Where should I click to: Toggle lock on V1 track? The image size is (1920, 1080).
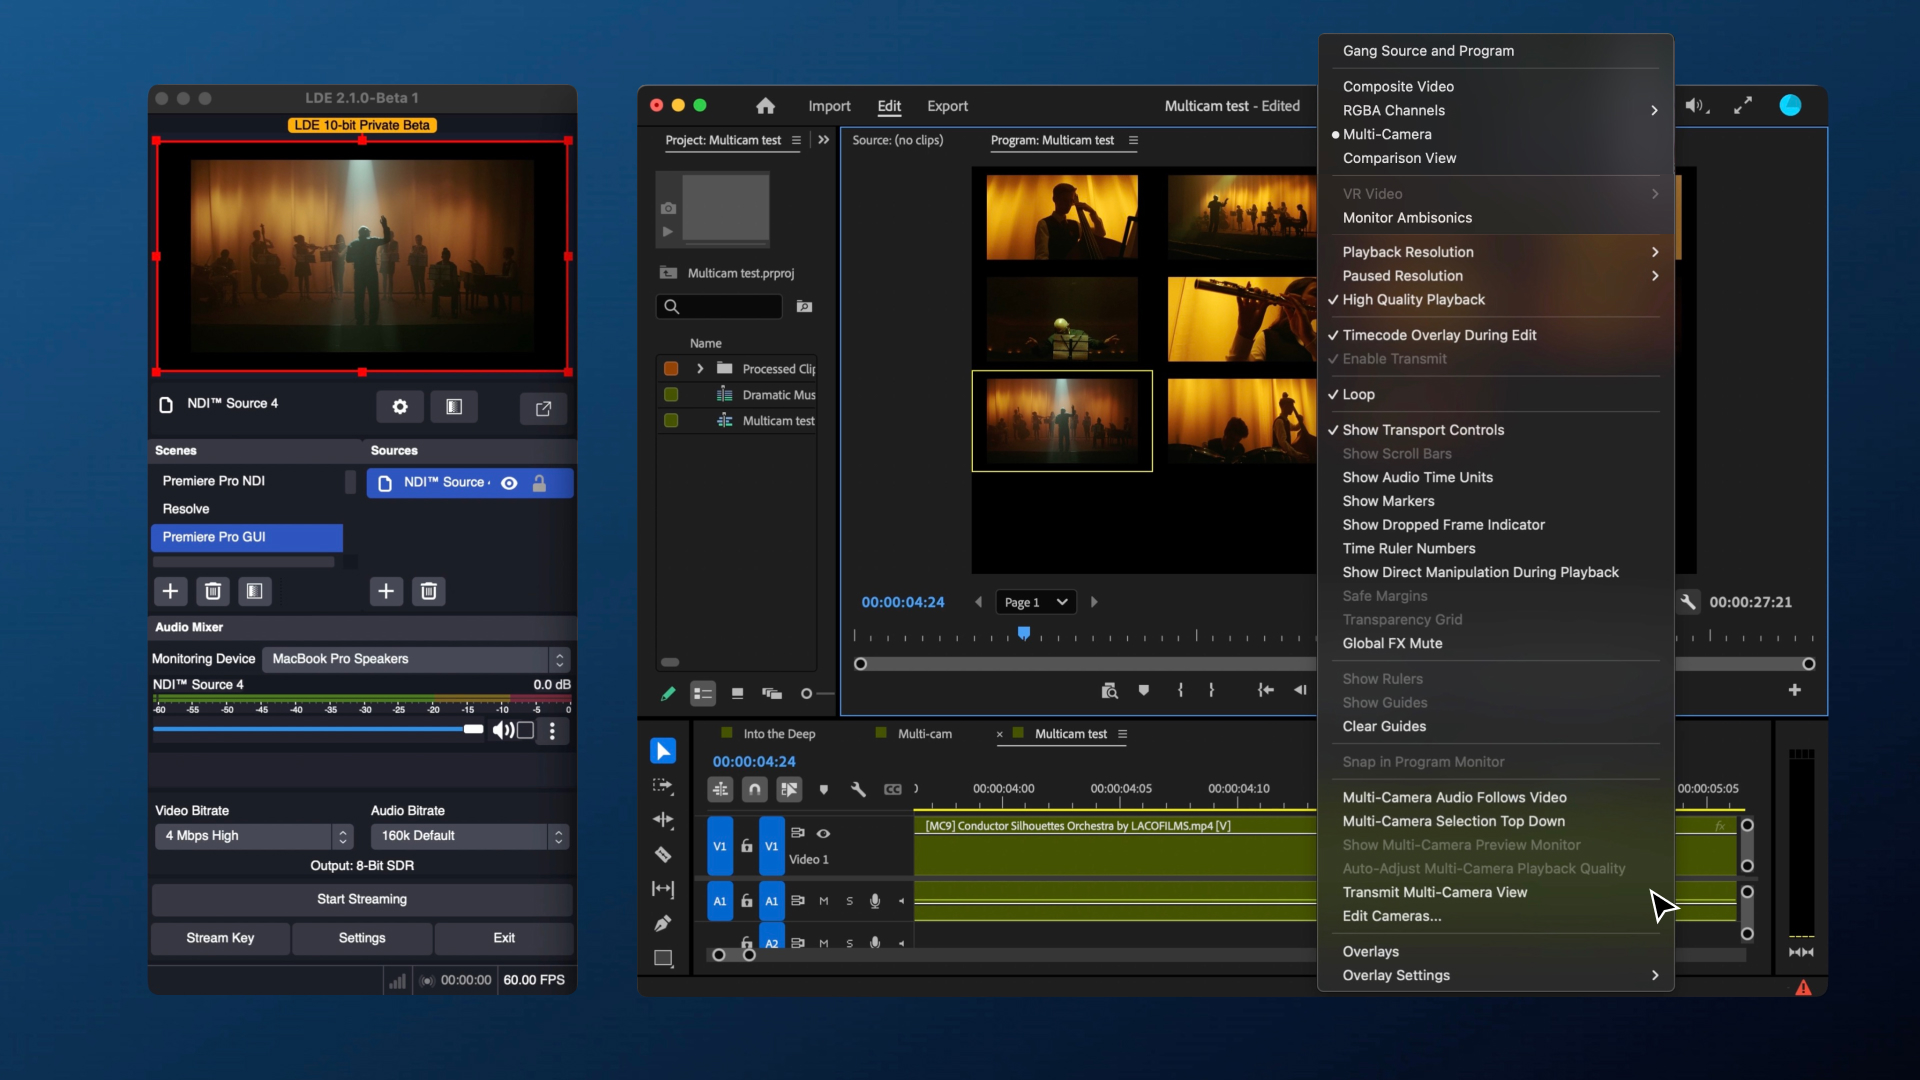746,846
